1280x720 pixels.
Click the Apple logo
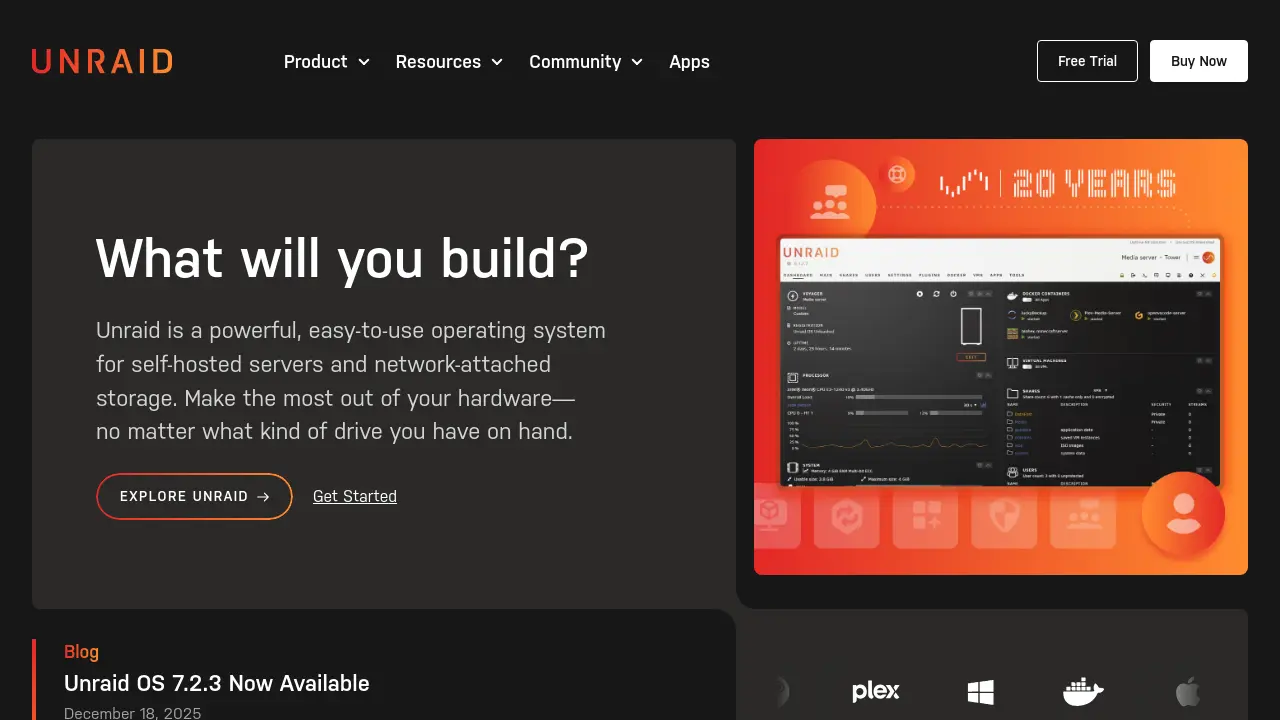point(1187,691)
